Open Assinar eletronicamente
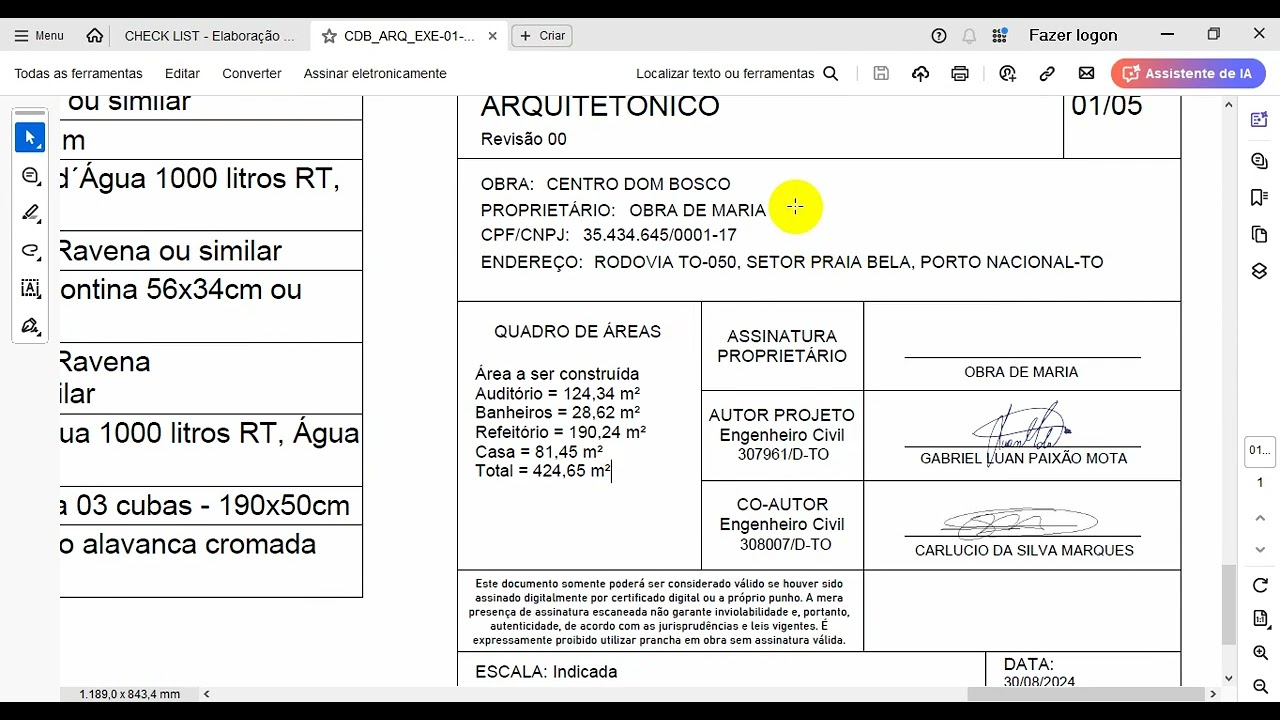 375,73
